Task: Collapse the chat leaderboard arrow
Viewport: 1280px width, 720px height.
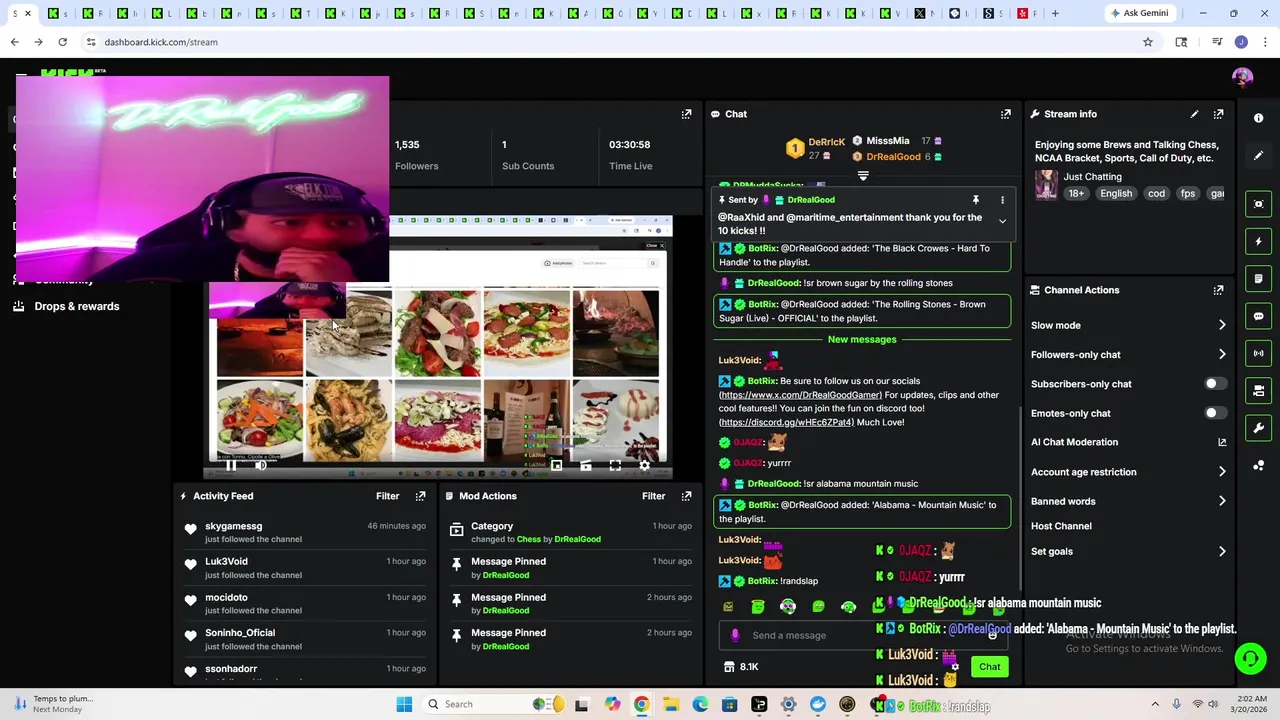Action: click(863, 176)
